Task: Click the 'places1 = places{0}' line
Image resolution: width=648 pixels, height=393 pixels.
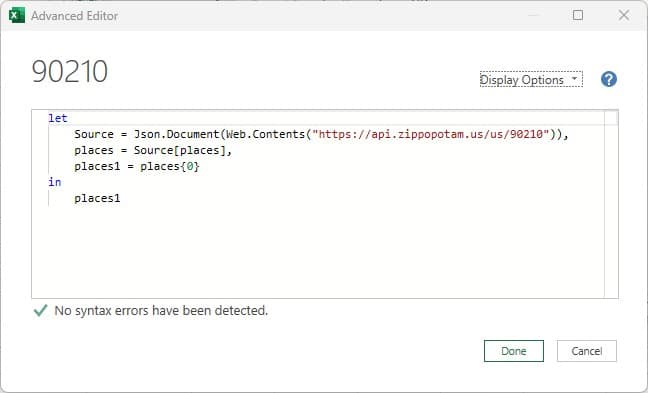Action: tap(137, 167)
